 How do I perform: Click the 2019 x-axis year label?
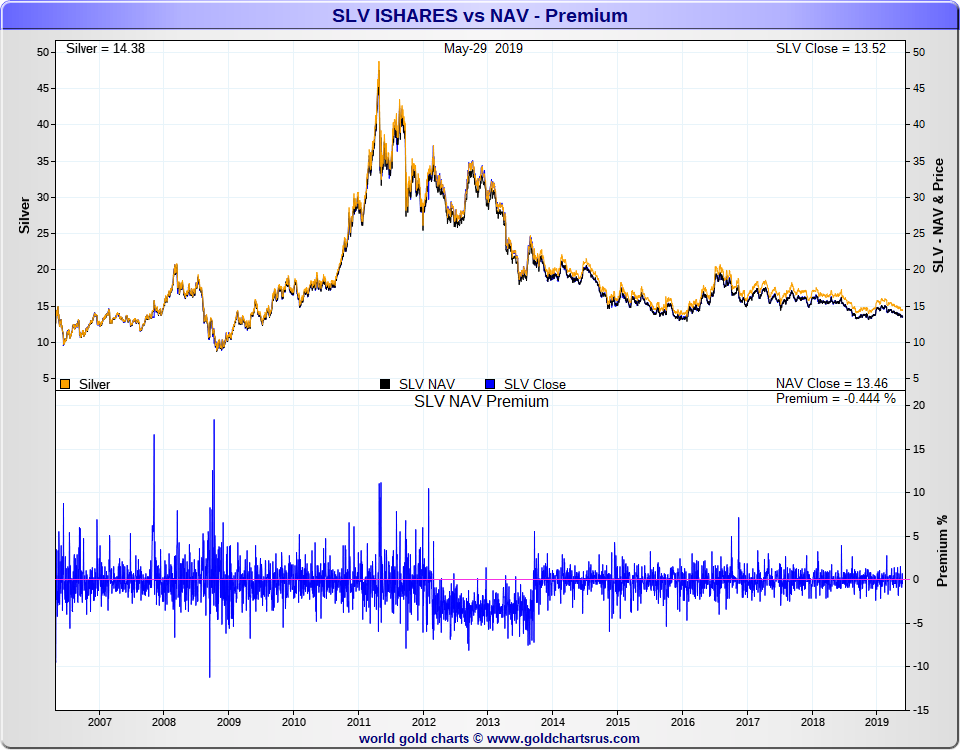[x=877, y=722]
